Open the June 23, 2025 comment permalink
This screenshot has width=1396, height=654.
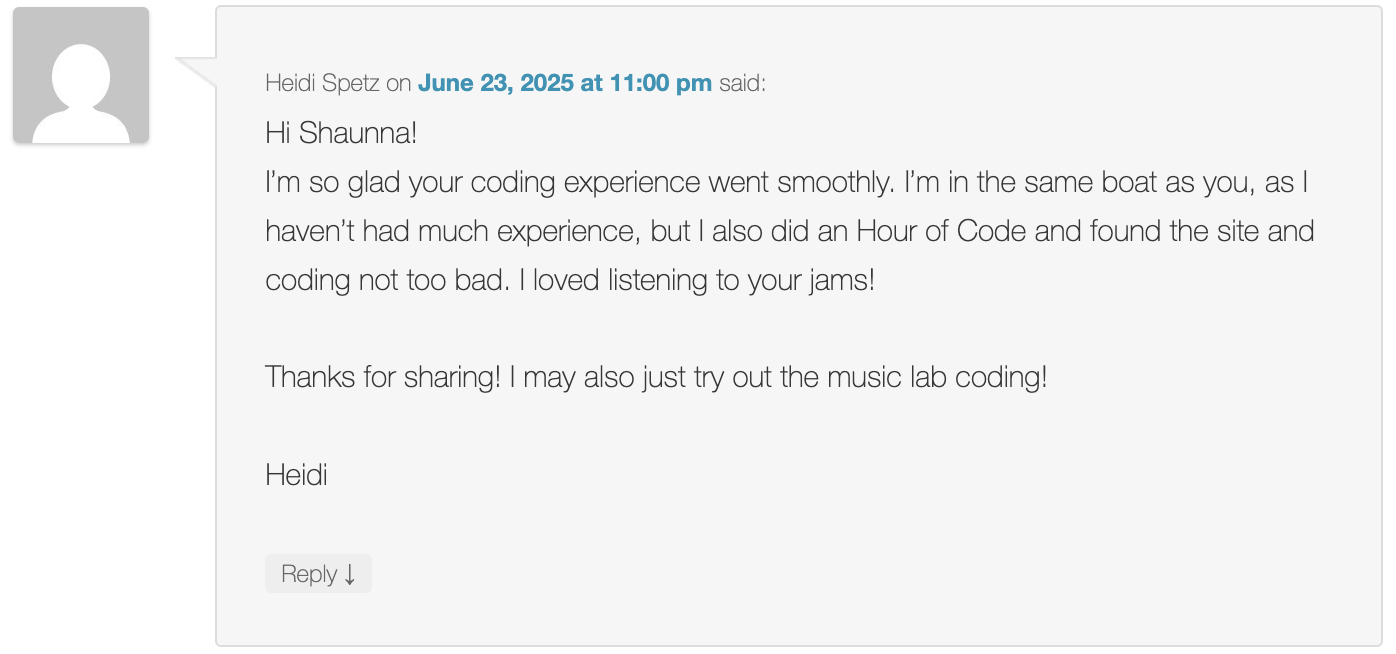pos(565,83)
